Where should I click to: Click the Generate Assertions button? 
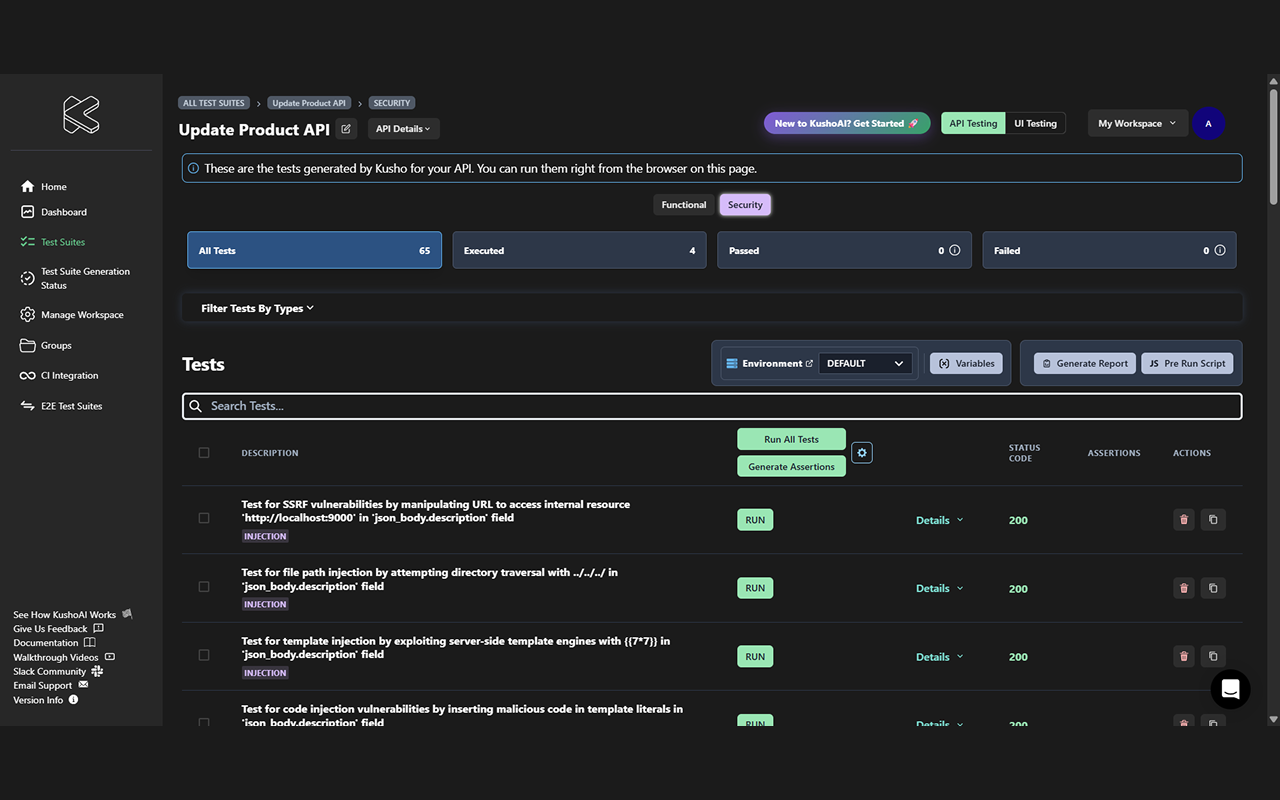pyautogui.click(x=791, y=467)
